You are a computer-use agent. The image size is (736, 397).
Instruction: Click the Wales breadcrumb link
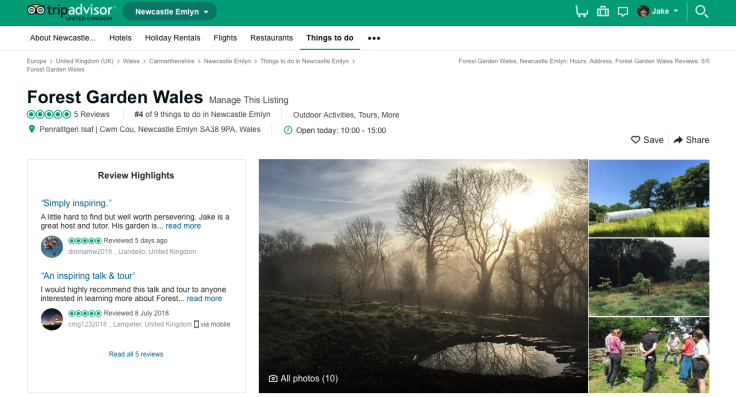[131, 61]
